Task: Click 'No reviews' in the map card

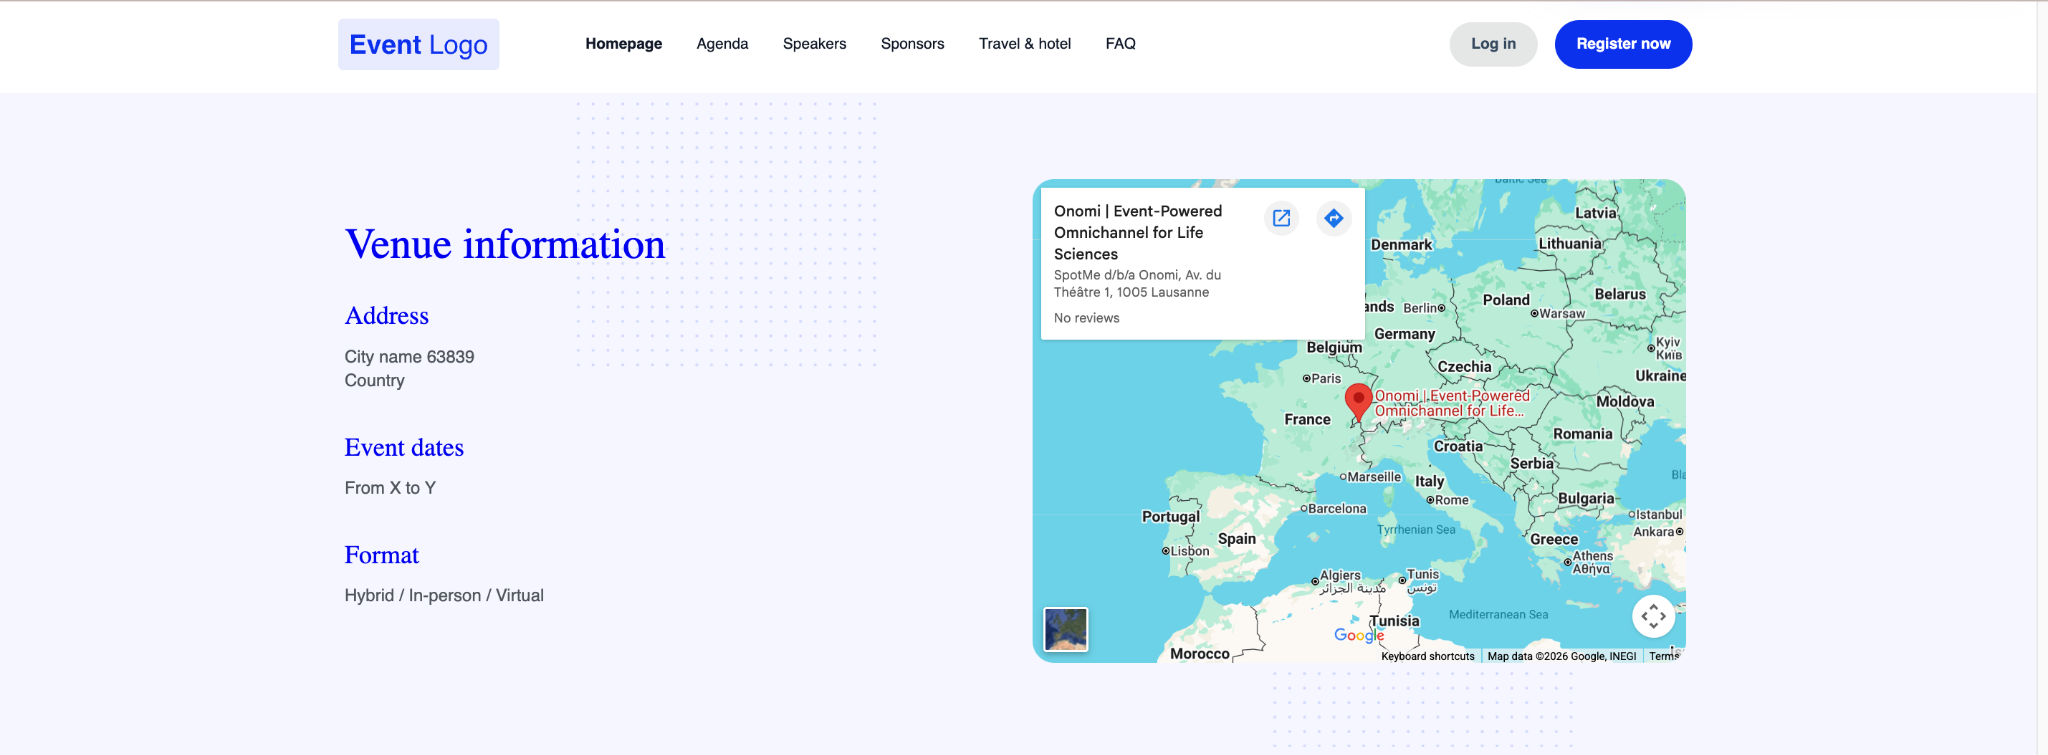Action: point(1087,318)
